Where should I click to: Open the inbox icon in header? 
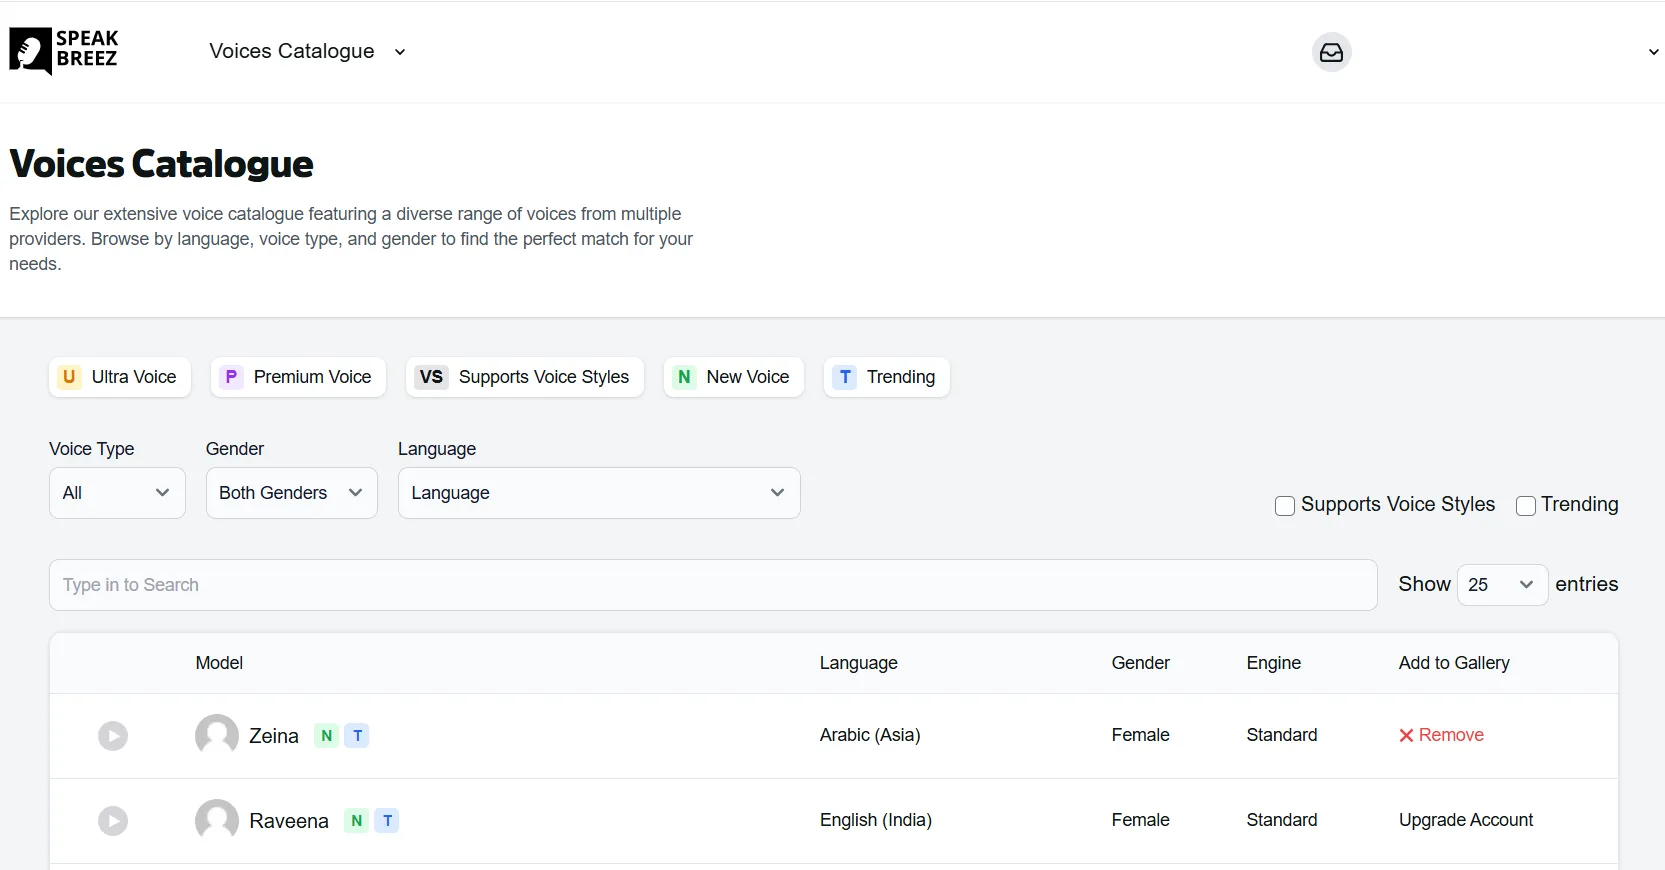[1331, 52]
